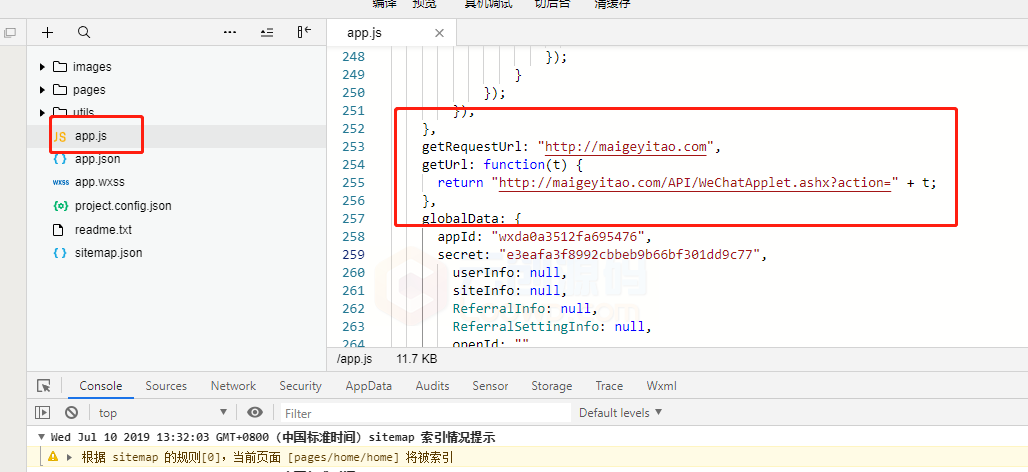Open the images folder
Screen dimensions: 1028x472
[x=92, y=67]
